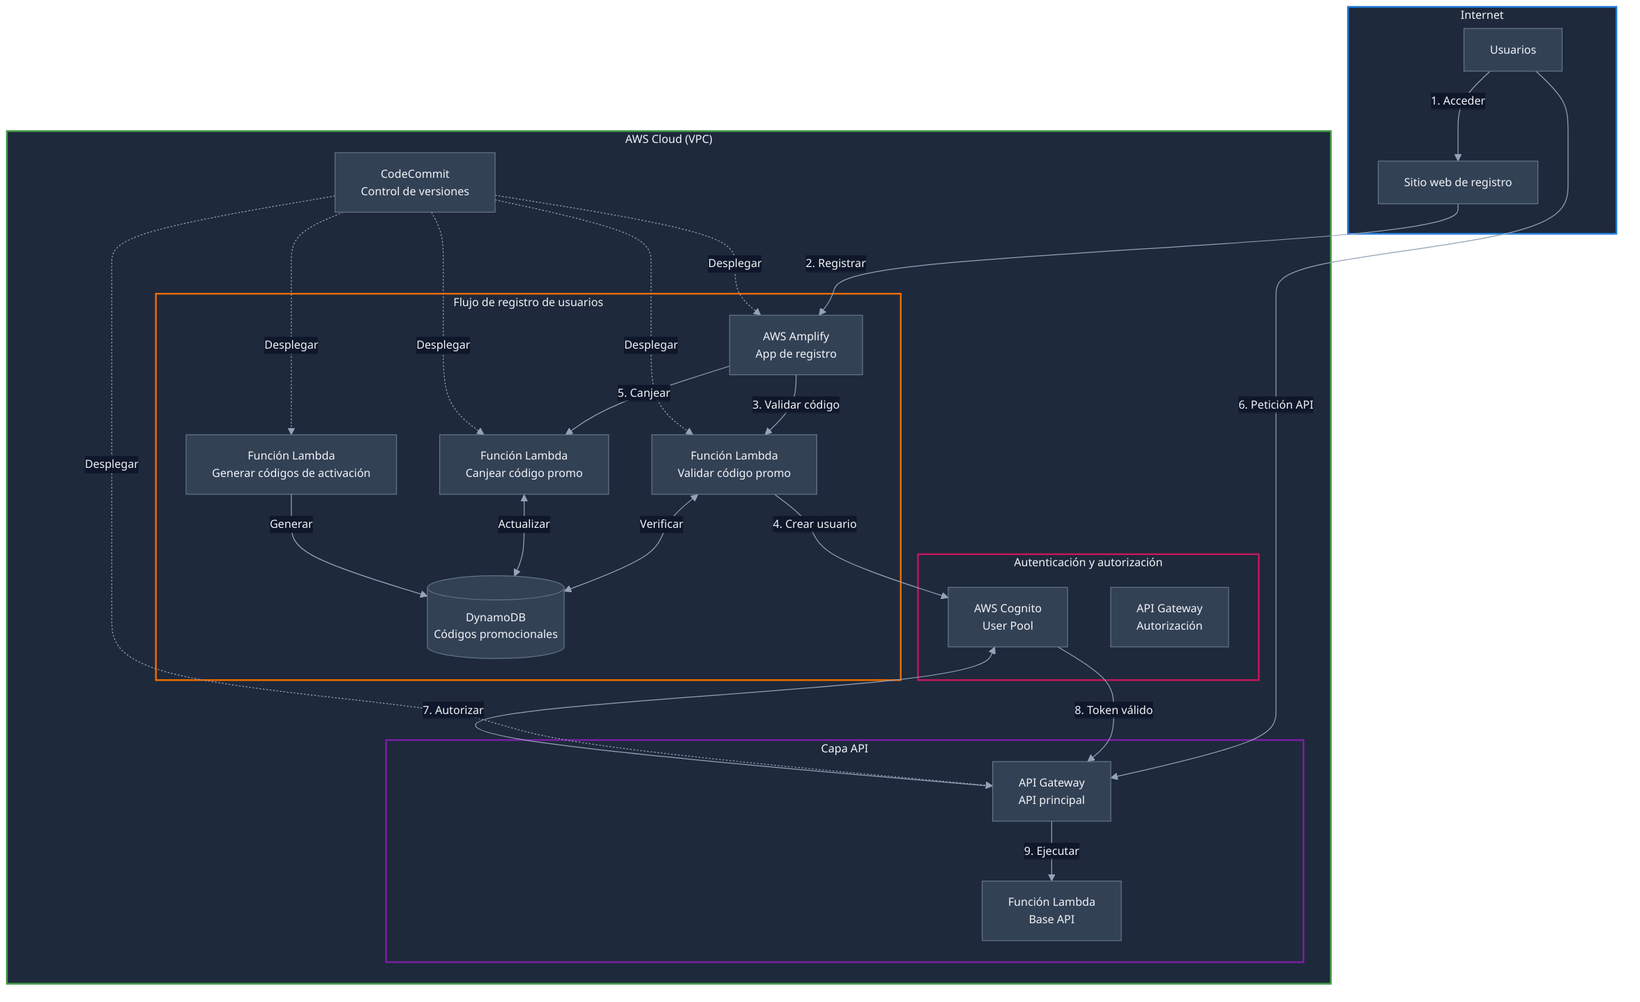This screenshot has height=1002, width=1640.
Task: Click the 6. Petición API edge label
Action: pos(1276,405)
